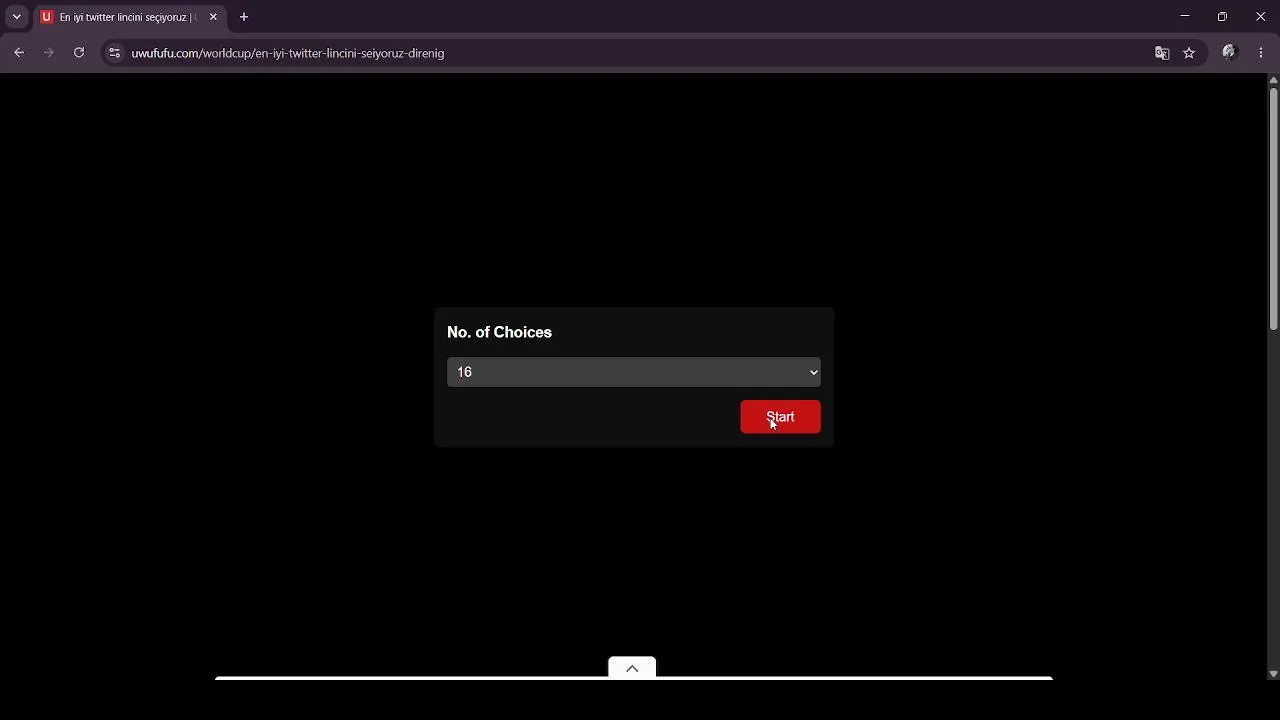Open the No. of Choices dropdown showing 16

(x=634, y=372)
